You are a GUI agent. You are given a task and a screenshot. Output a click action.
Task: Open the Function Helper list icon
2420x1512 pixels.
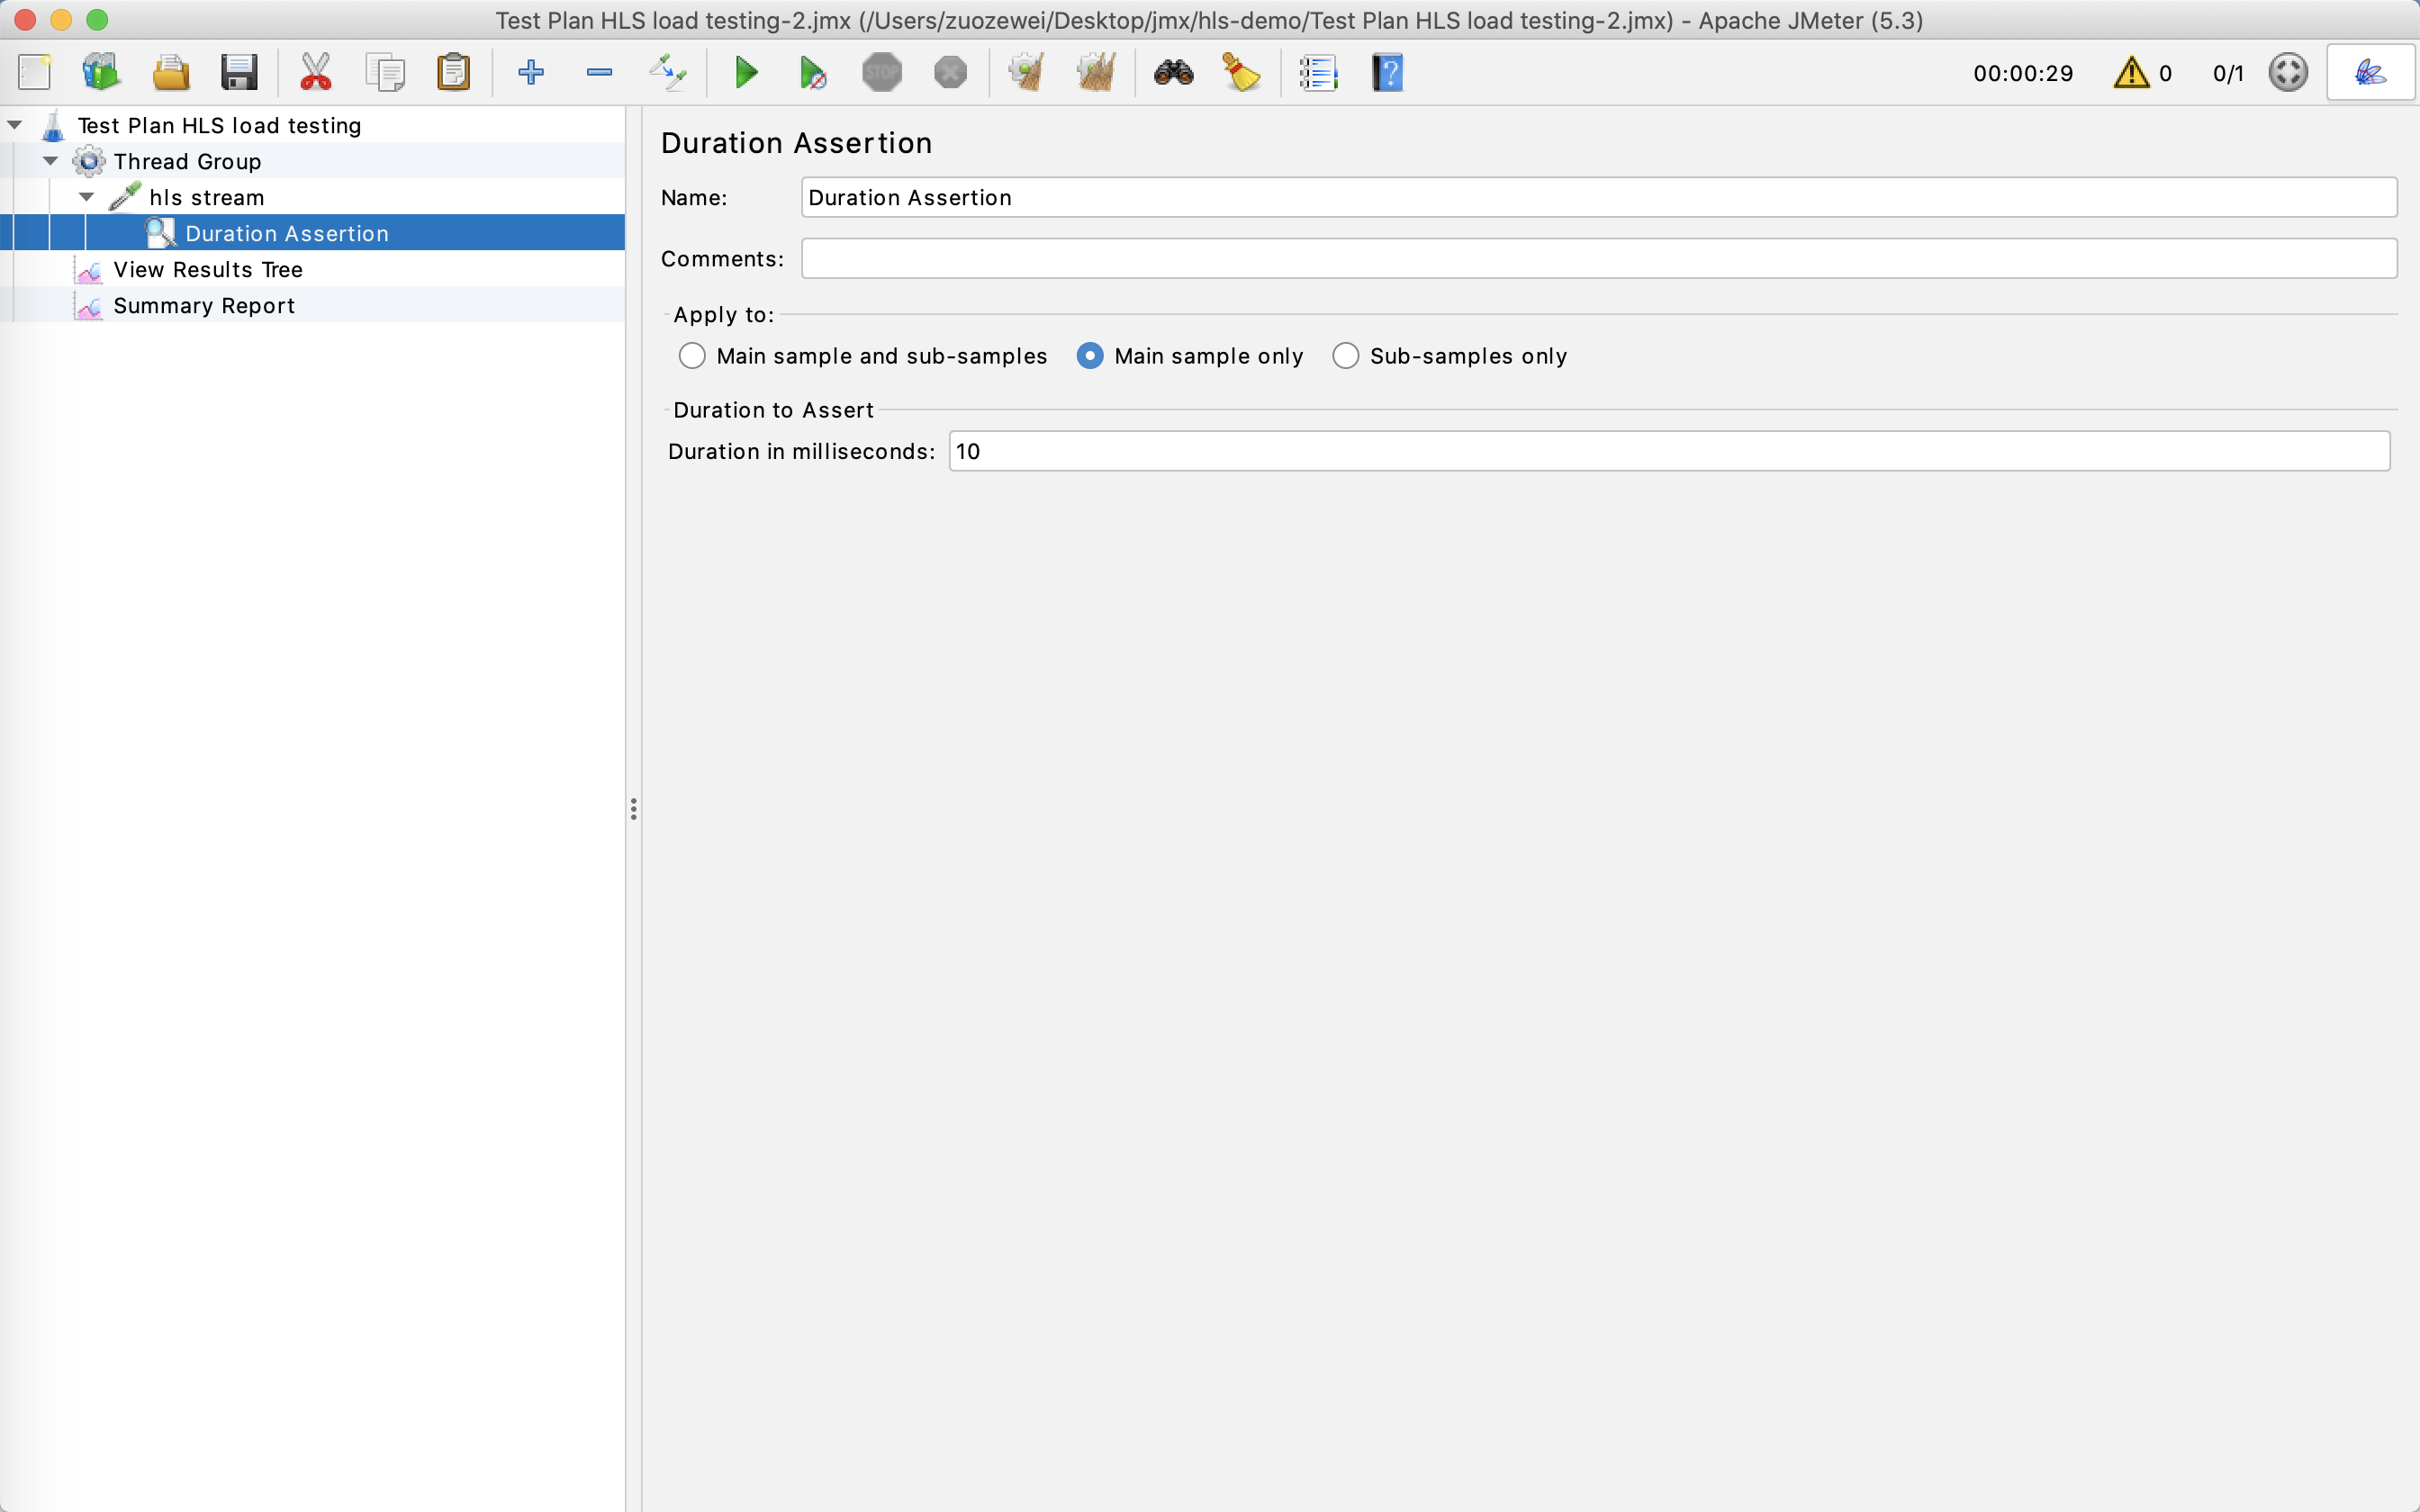pos(1318,73)
